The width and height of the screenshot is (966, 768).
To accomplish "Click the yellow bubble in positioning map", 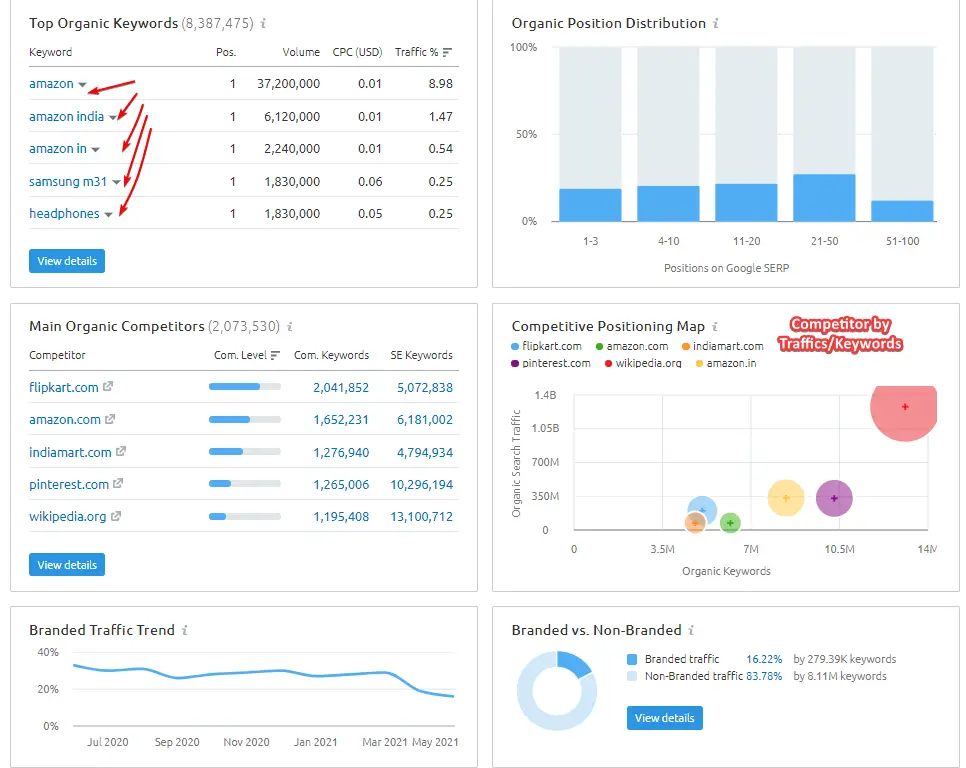I will click(786, 498).
